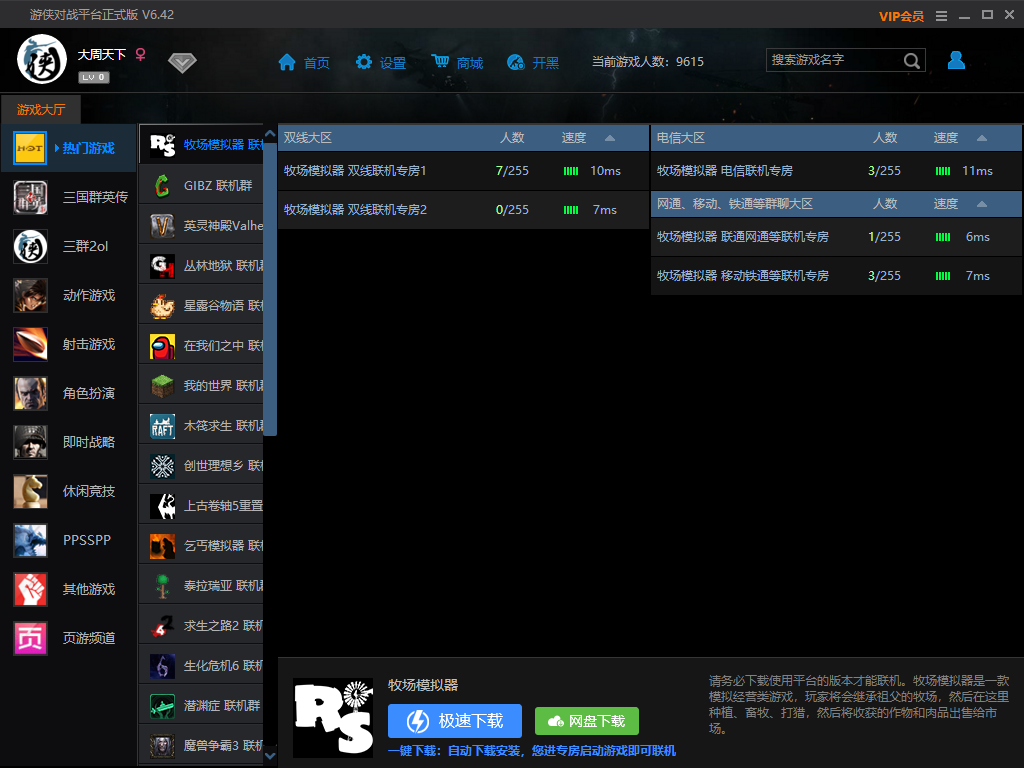Select the 角色扮演 category icon
The image size is (1024, 768).
click(30, 393)
